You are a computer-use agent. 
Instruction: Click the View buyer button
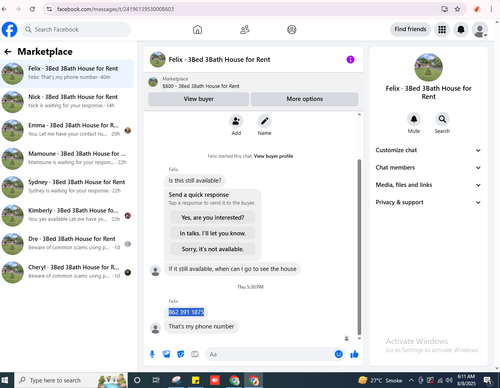click(x=198, y=99)
